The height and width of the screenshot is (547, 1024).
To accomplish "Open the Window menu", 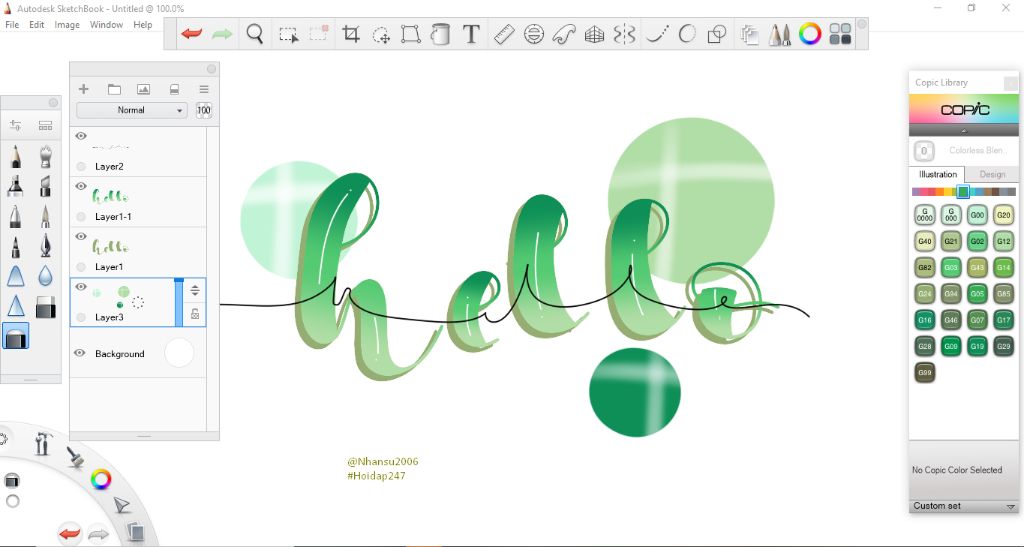I will coord(106,25).
